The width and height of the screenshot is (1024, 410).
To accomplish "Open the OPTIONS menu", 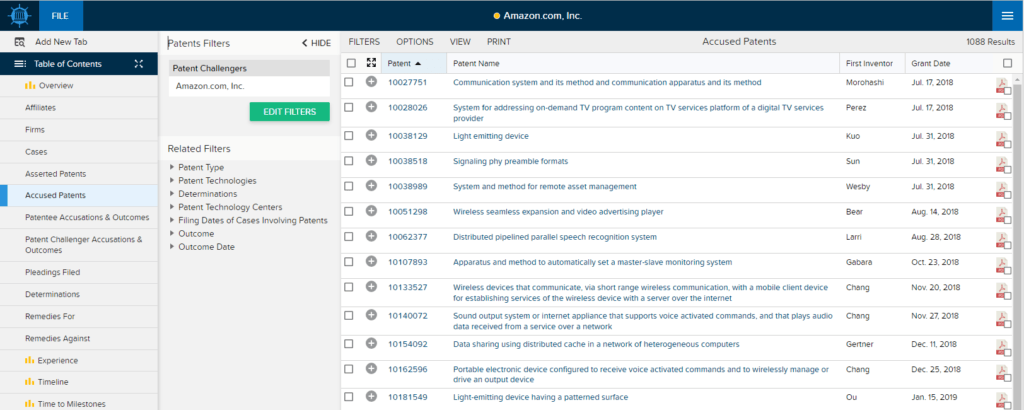I will (415, 42).
